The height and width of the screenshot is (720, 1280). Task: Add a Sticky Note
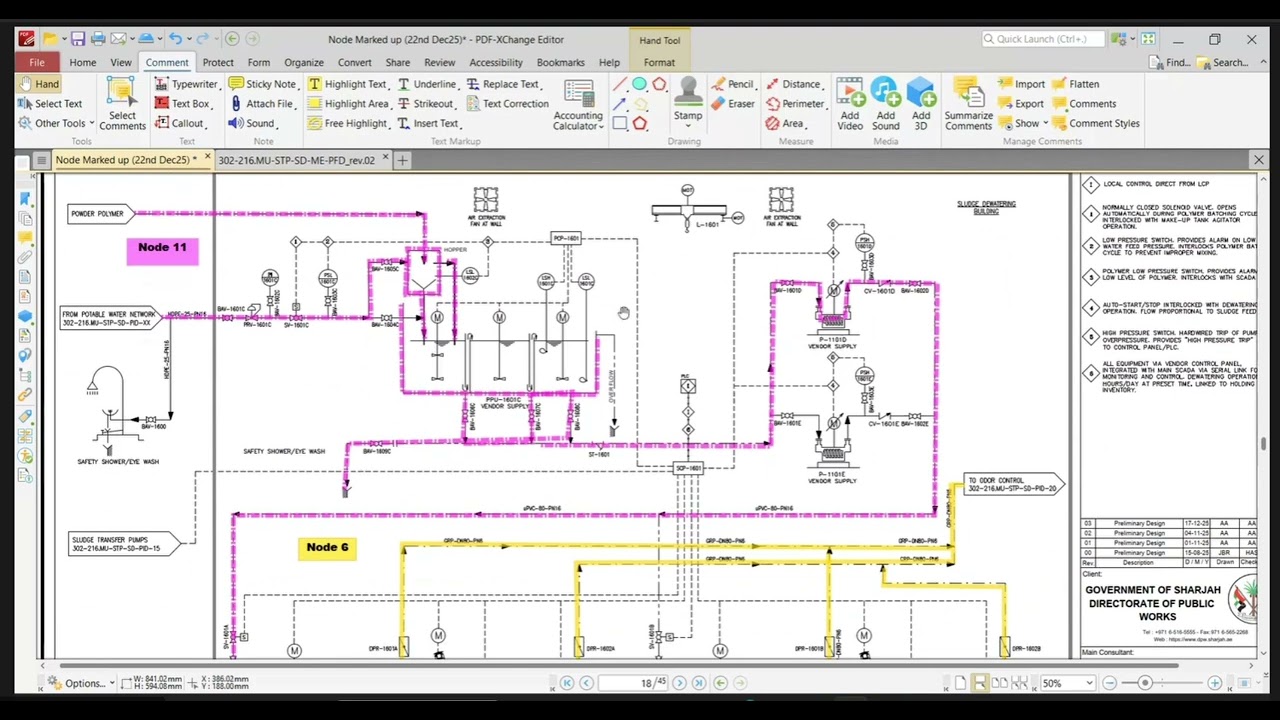pyautogui.click(x=263, y=84)
